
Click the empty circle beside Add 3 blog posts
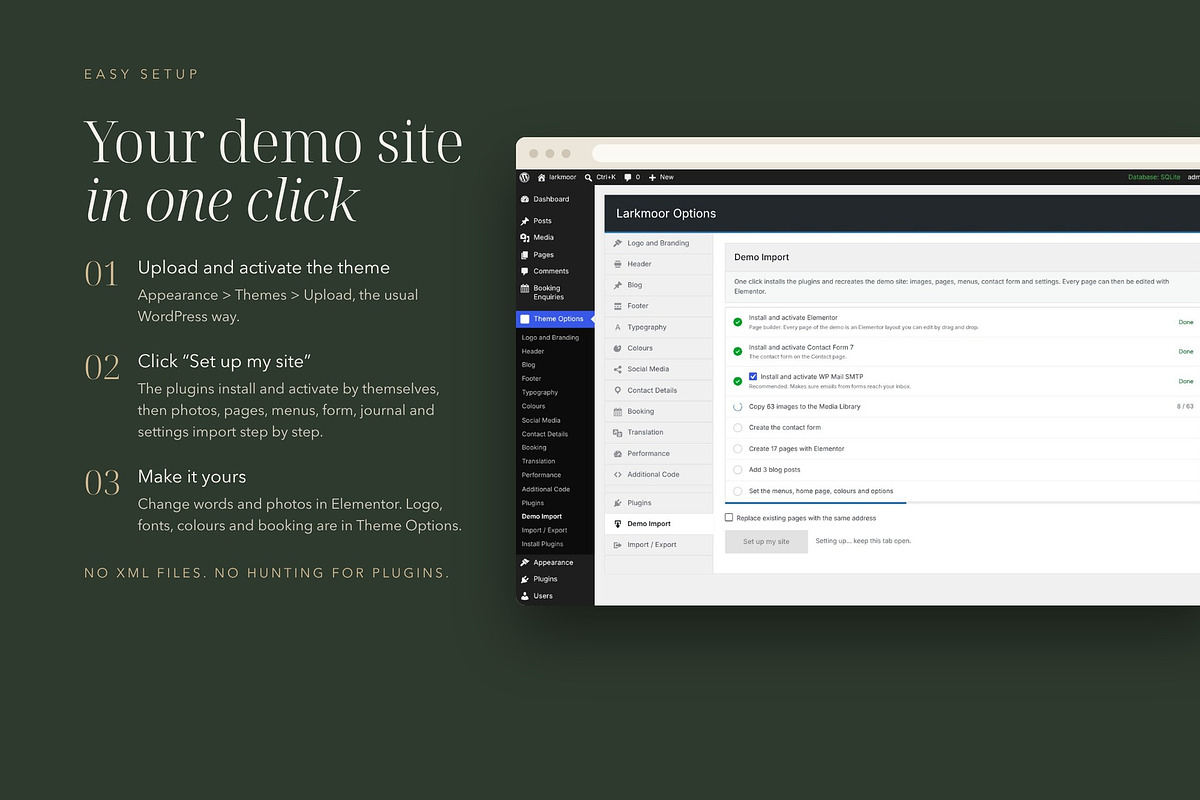pyautogui.click(x=738, y=470)
